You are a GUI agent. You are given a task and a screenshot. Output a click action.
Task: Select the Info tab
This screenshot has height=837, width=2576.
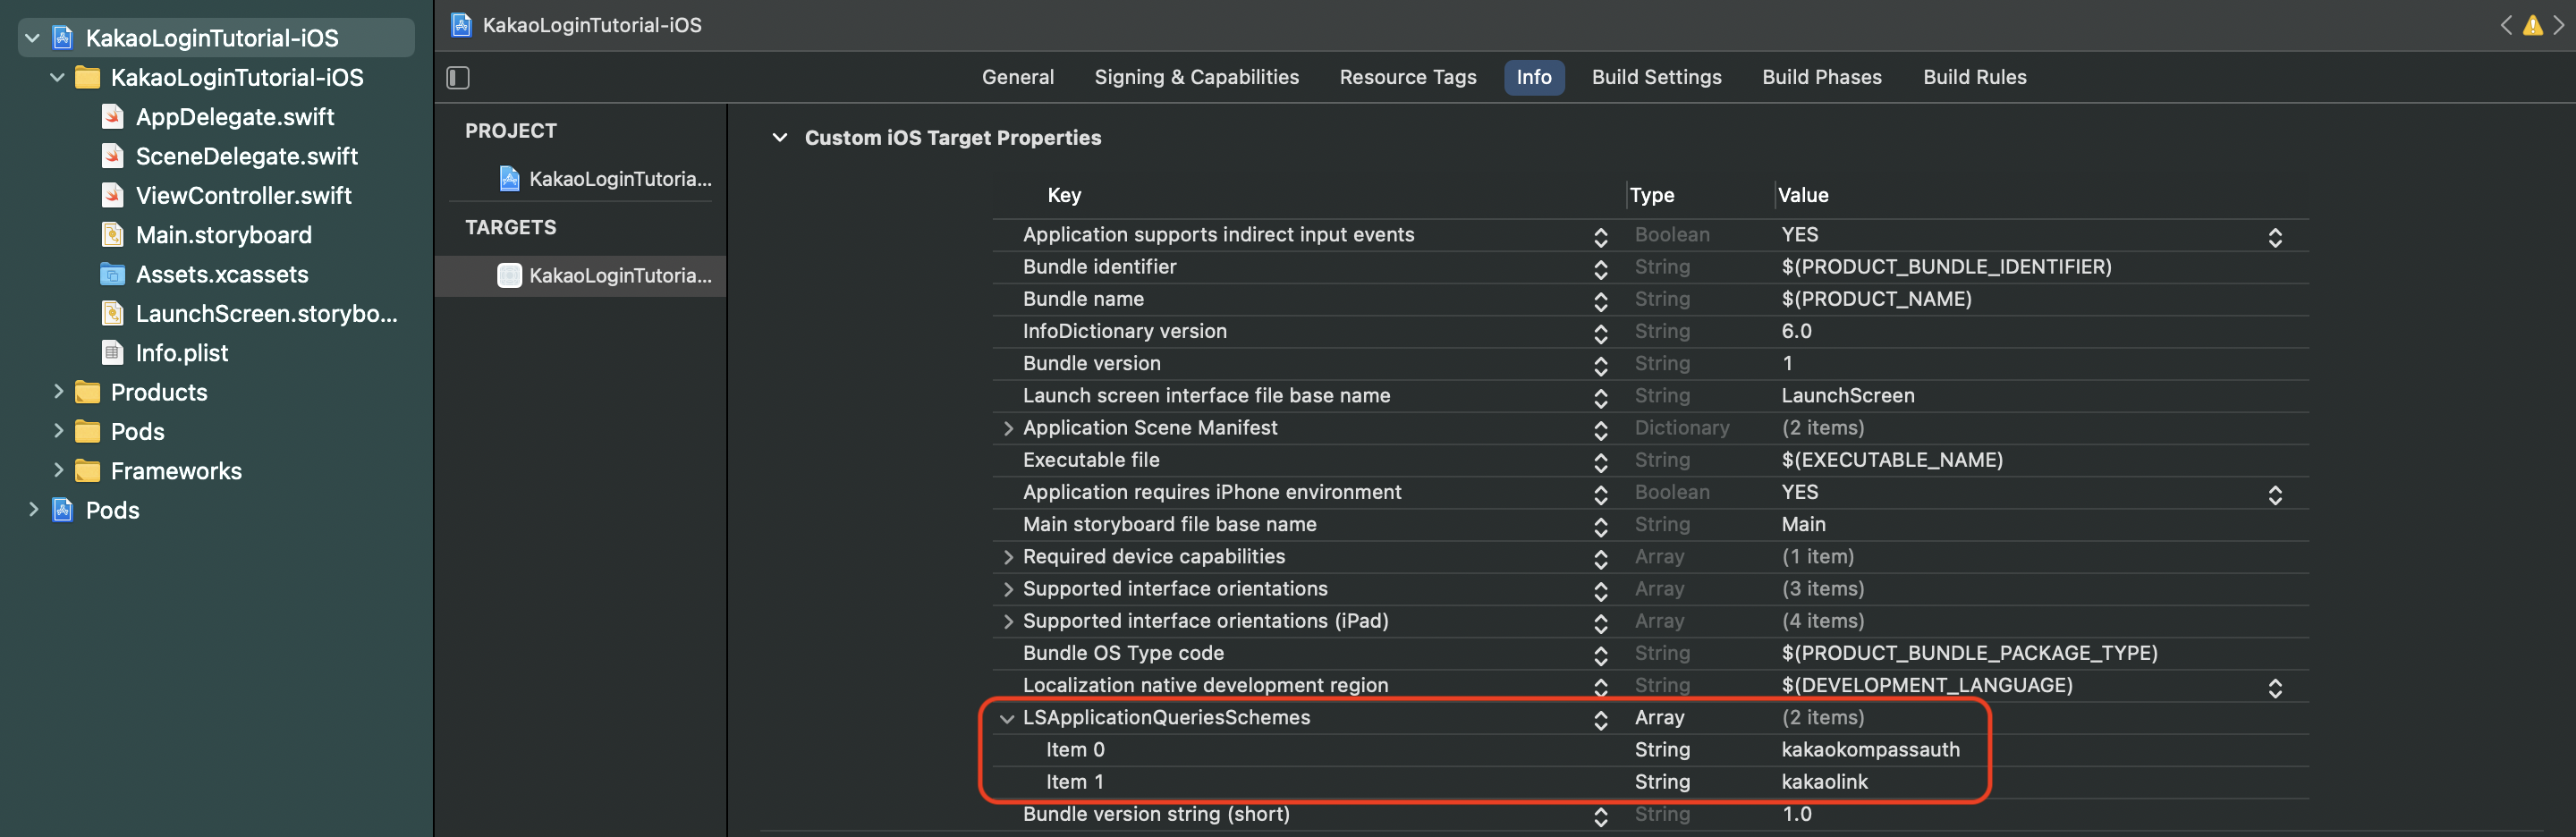click(1533, 77)
